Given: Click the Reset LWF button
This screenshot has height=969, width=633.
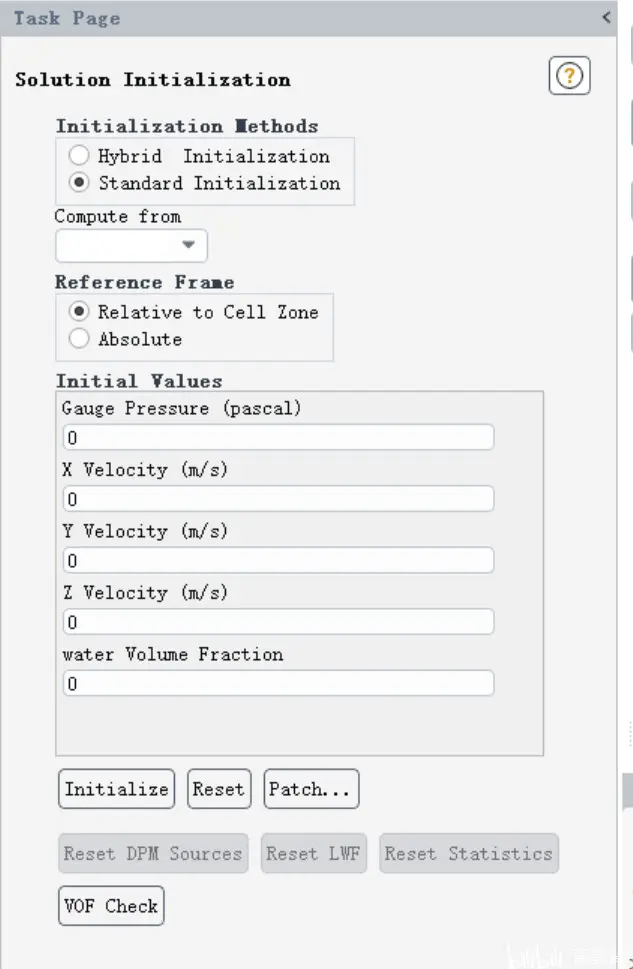Looking at the screenshot, I should [x=313, y=853].
